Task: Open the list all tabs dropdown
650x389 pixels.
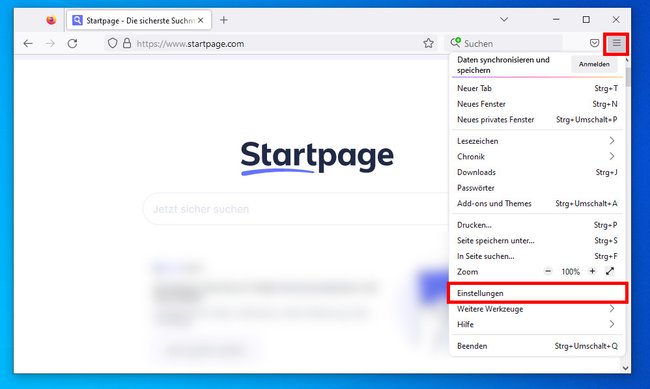Action: 504,19
